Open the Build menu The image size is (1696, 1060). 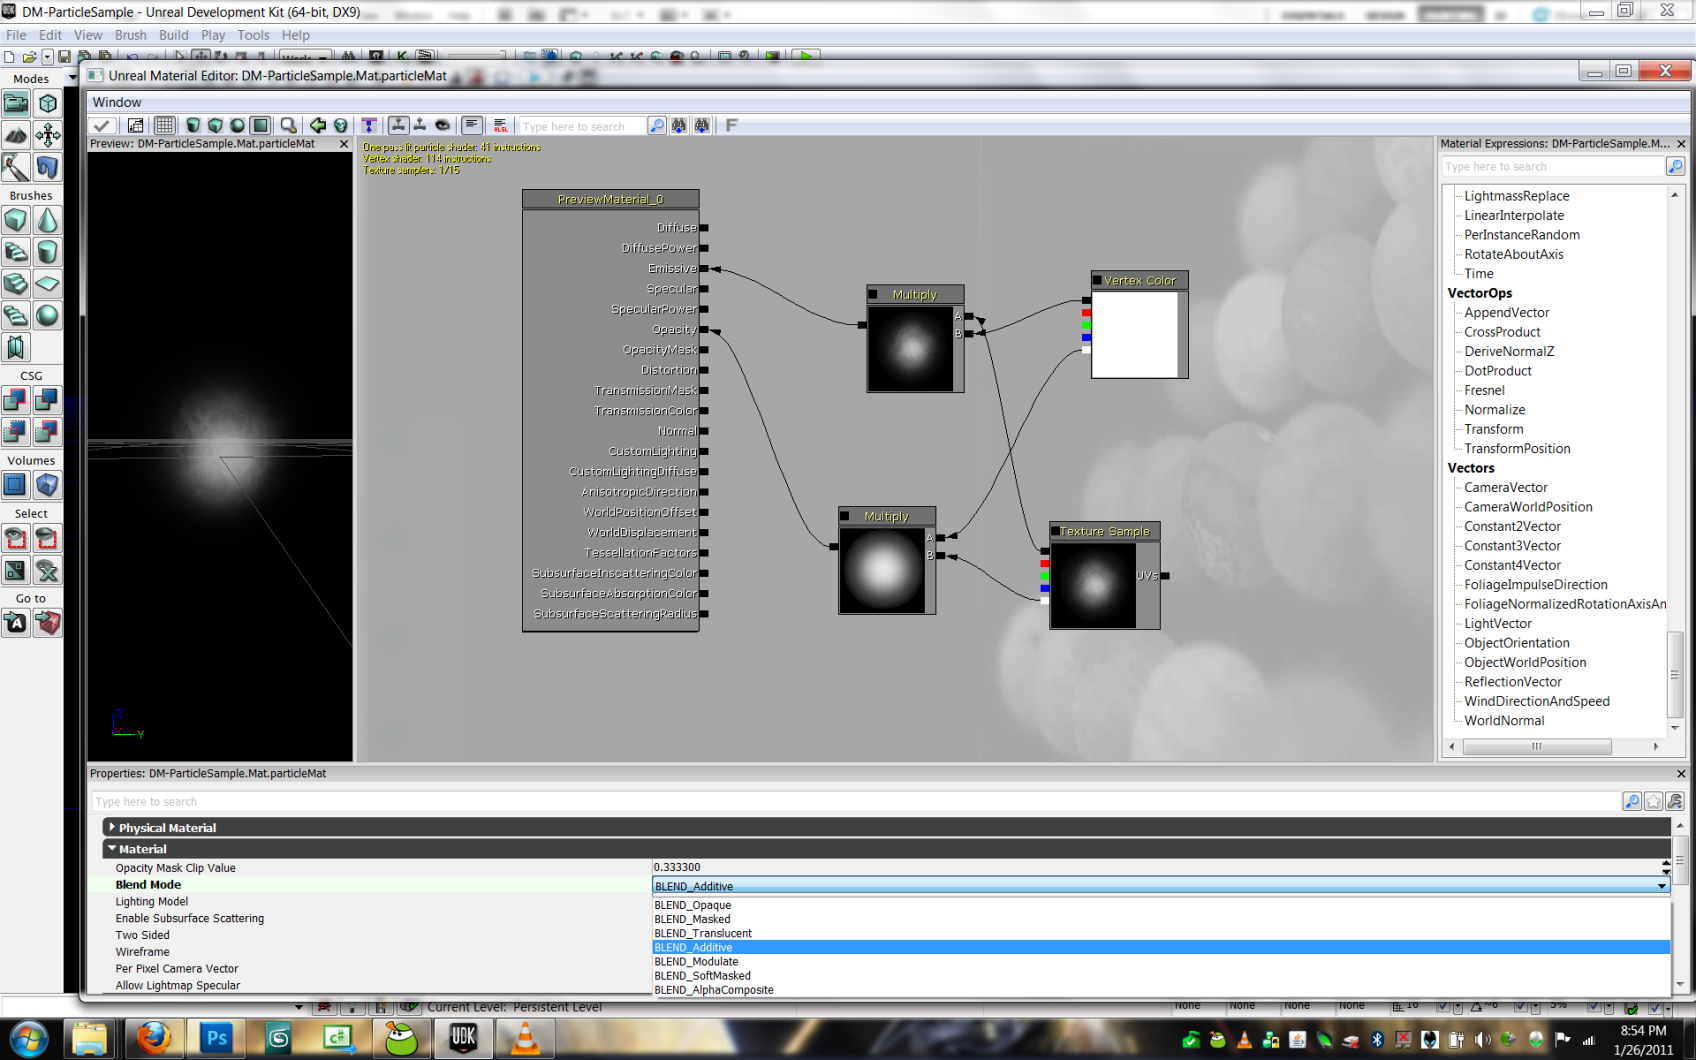(x=174, y=35)
